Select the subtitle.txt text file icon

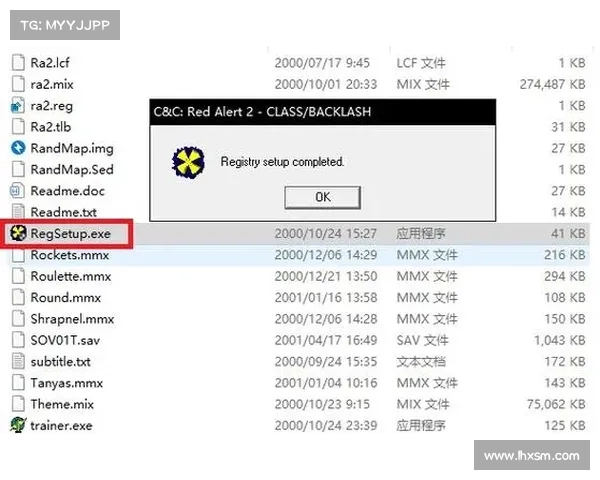(x=17, y=361)
